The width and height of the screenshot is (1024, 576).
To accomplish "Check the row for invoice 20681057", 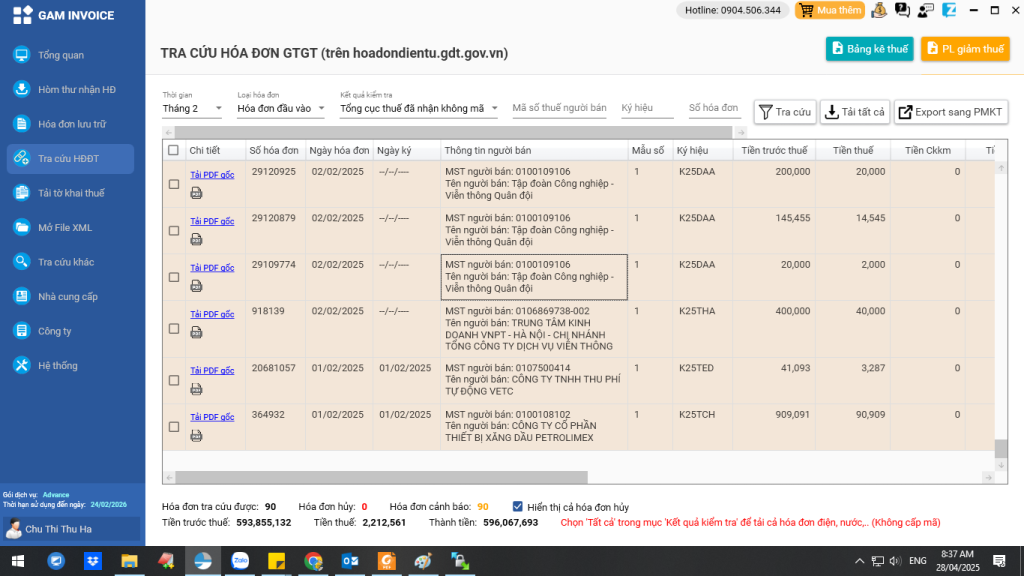I will (174, 380).
